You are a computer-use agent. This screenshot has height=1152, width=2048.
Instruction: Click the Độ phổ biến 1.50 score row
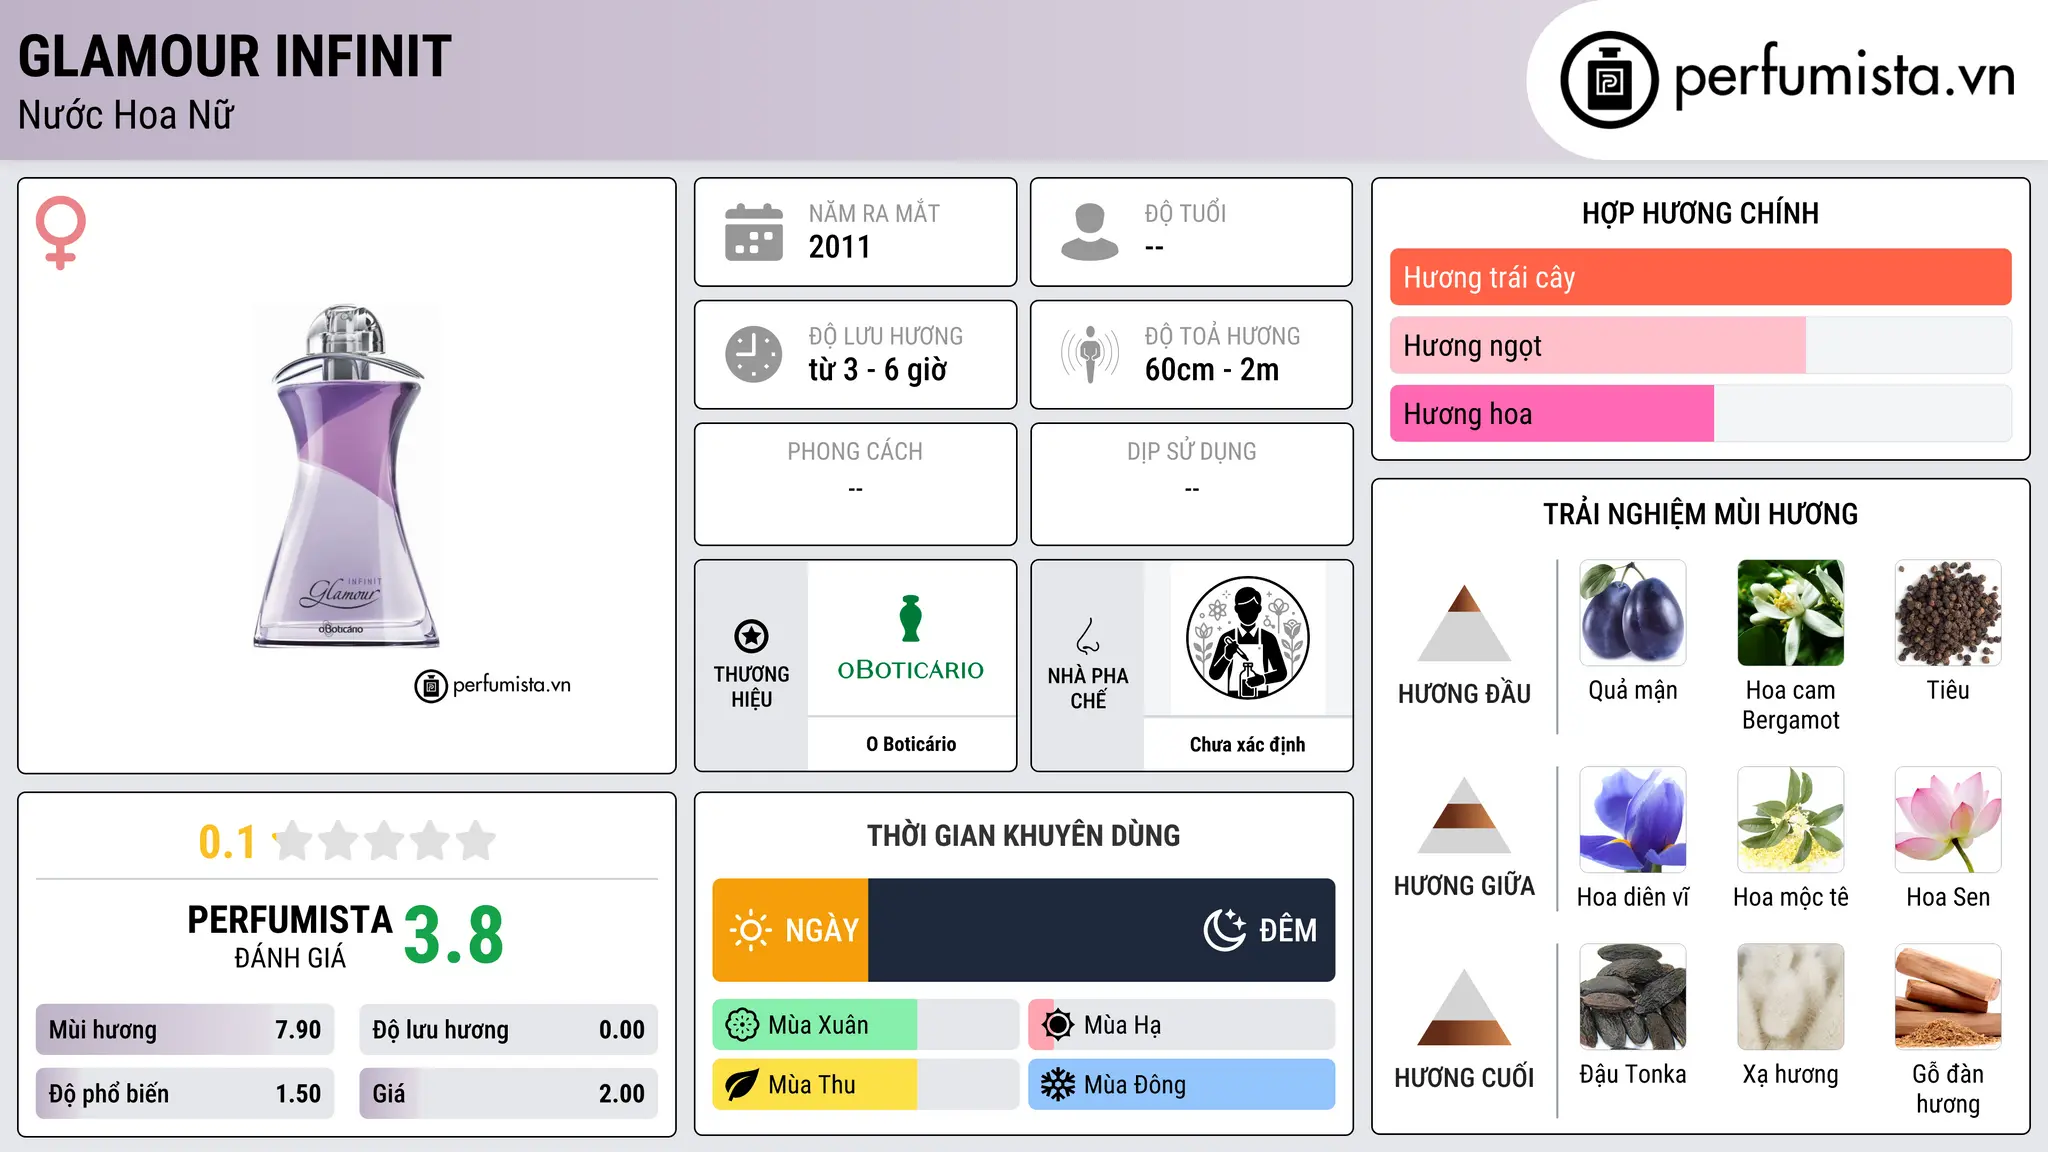pyautogui.click(x=185, y=1094)
